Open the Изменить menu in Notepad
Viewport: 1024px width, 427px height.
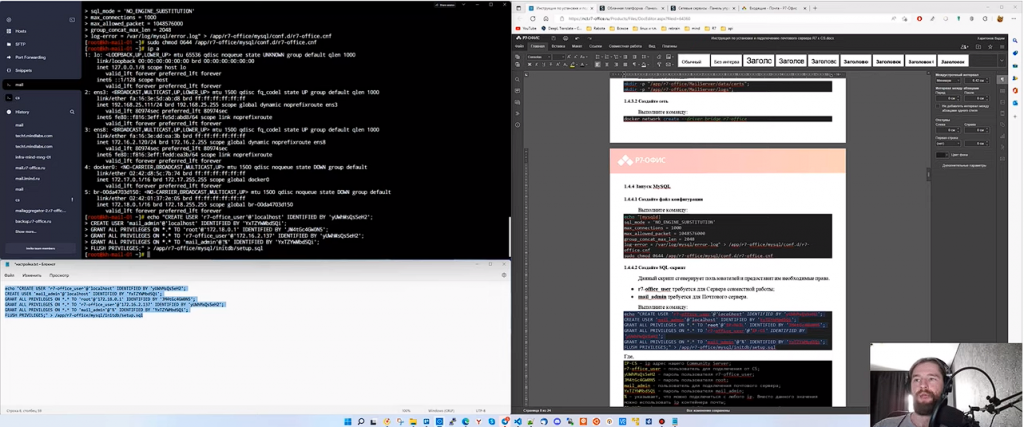(x=31, y=276)
